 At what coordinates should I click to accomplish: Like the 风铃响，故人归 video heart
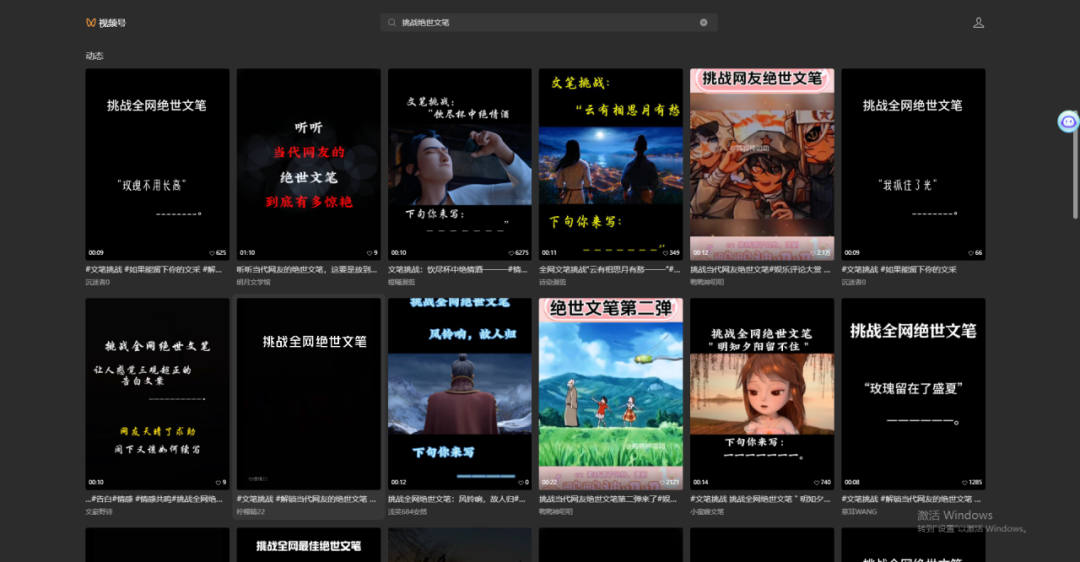[x=521, y=482]
